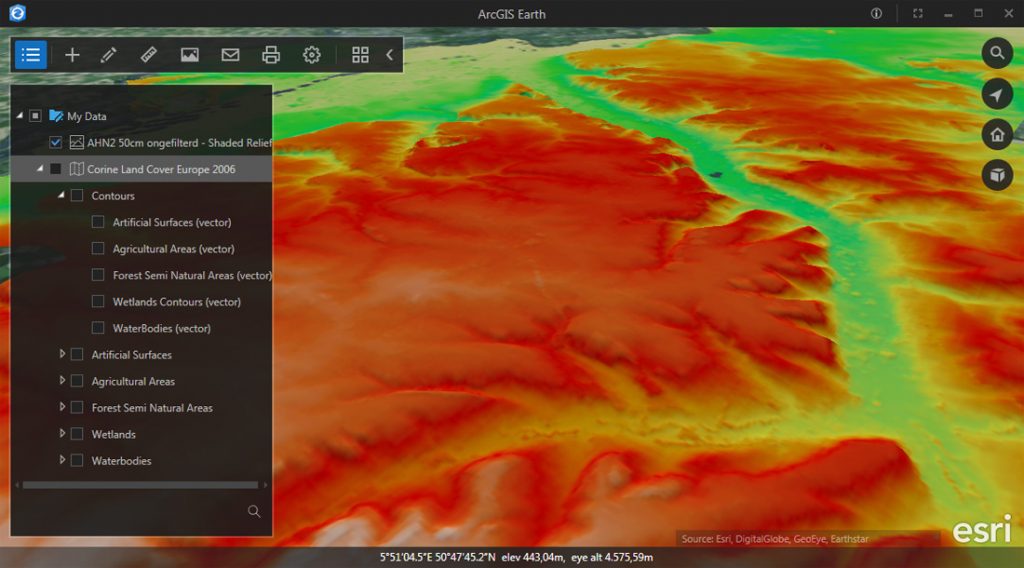
Task: Click the ArcGIS Earth logo icon
Action: [18, 13]
